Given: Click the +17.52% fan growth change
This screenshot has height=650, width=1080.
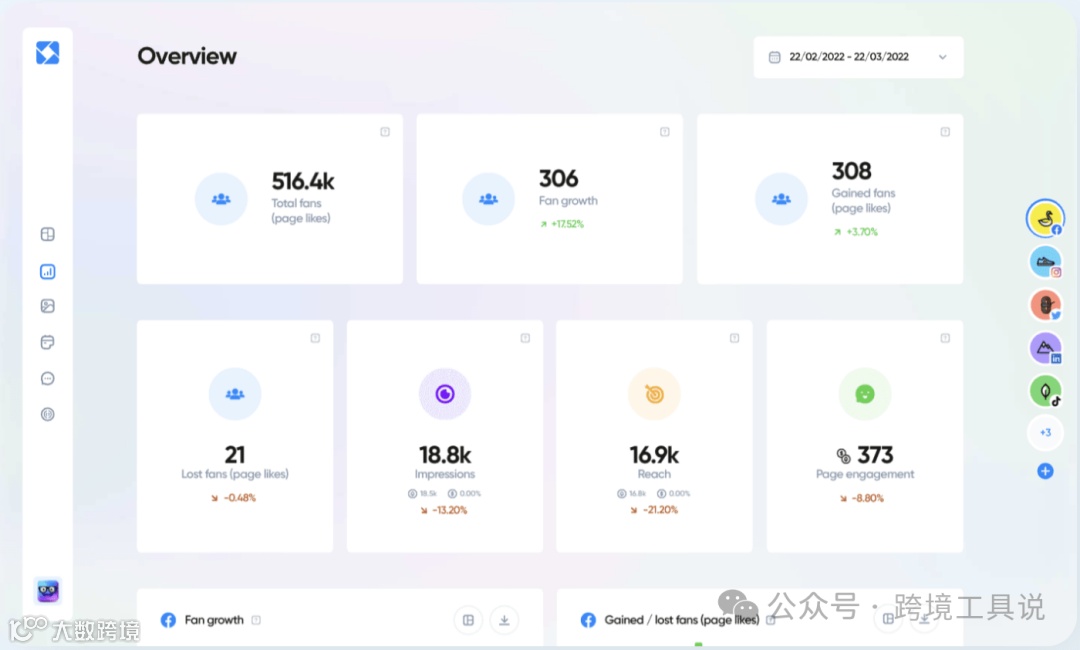Looking at the screenshot, I should 562,224.
